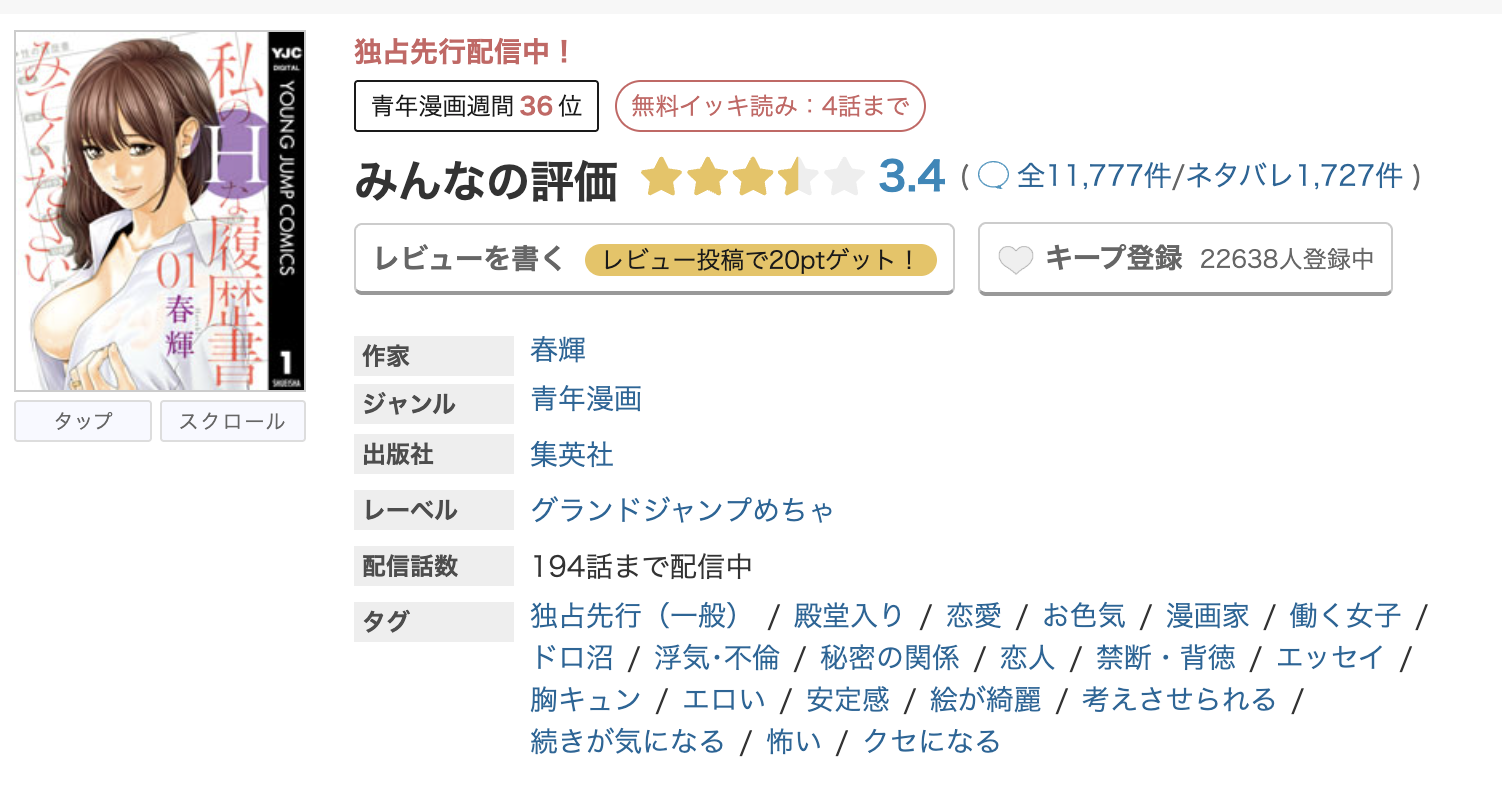Open the 続きが気になる tag
Screen dimensions: 1502x786
627,742
